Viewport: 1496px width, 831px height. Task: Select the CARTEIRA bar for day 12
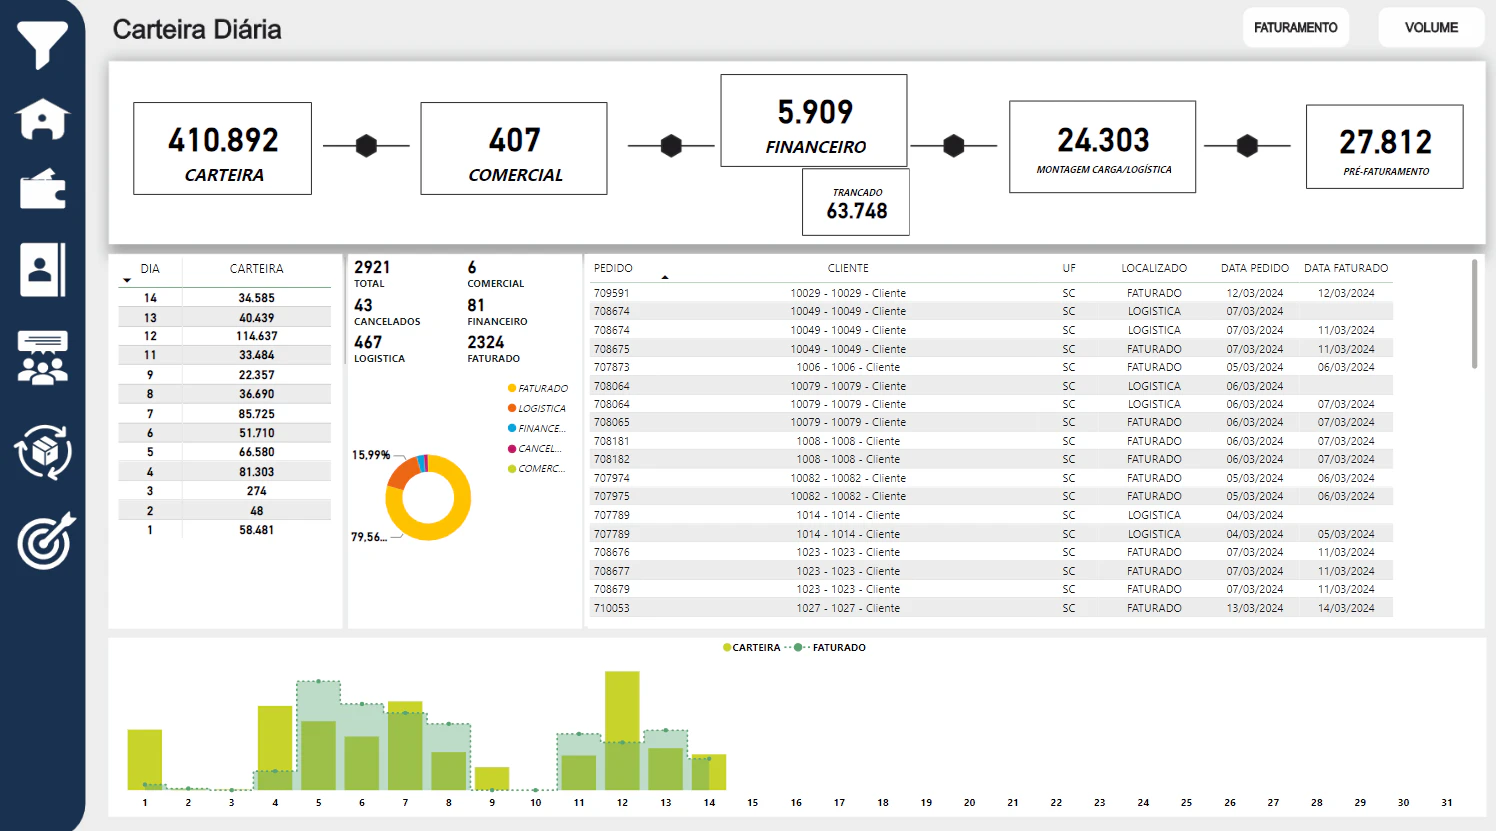coord(622,731)
